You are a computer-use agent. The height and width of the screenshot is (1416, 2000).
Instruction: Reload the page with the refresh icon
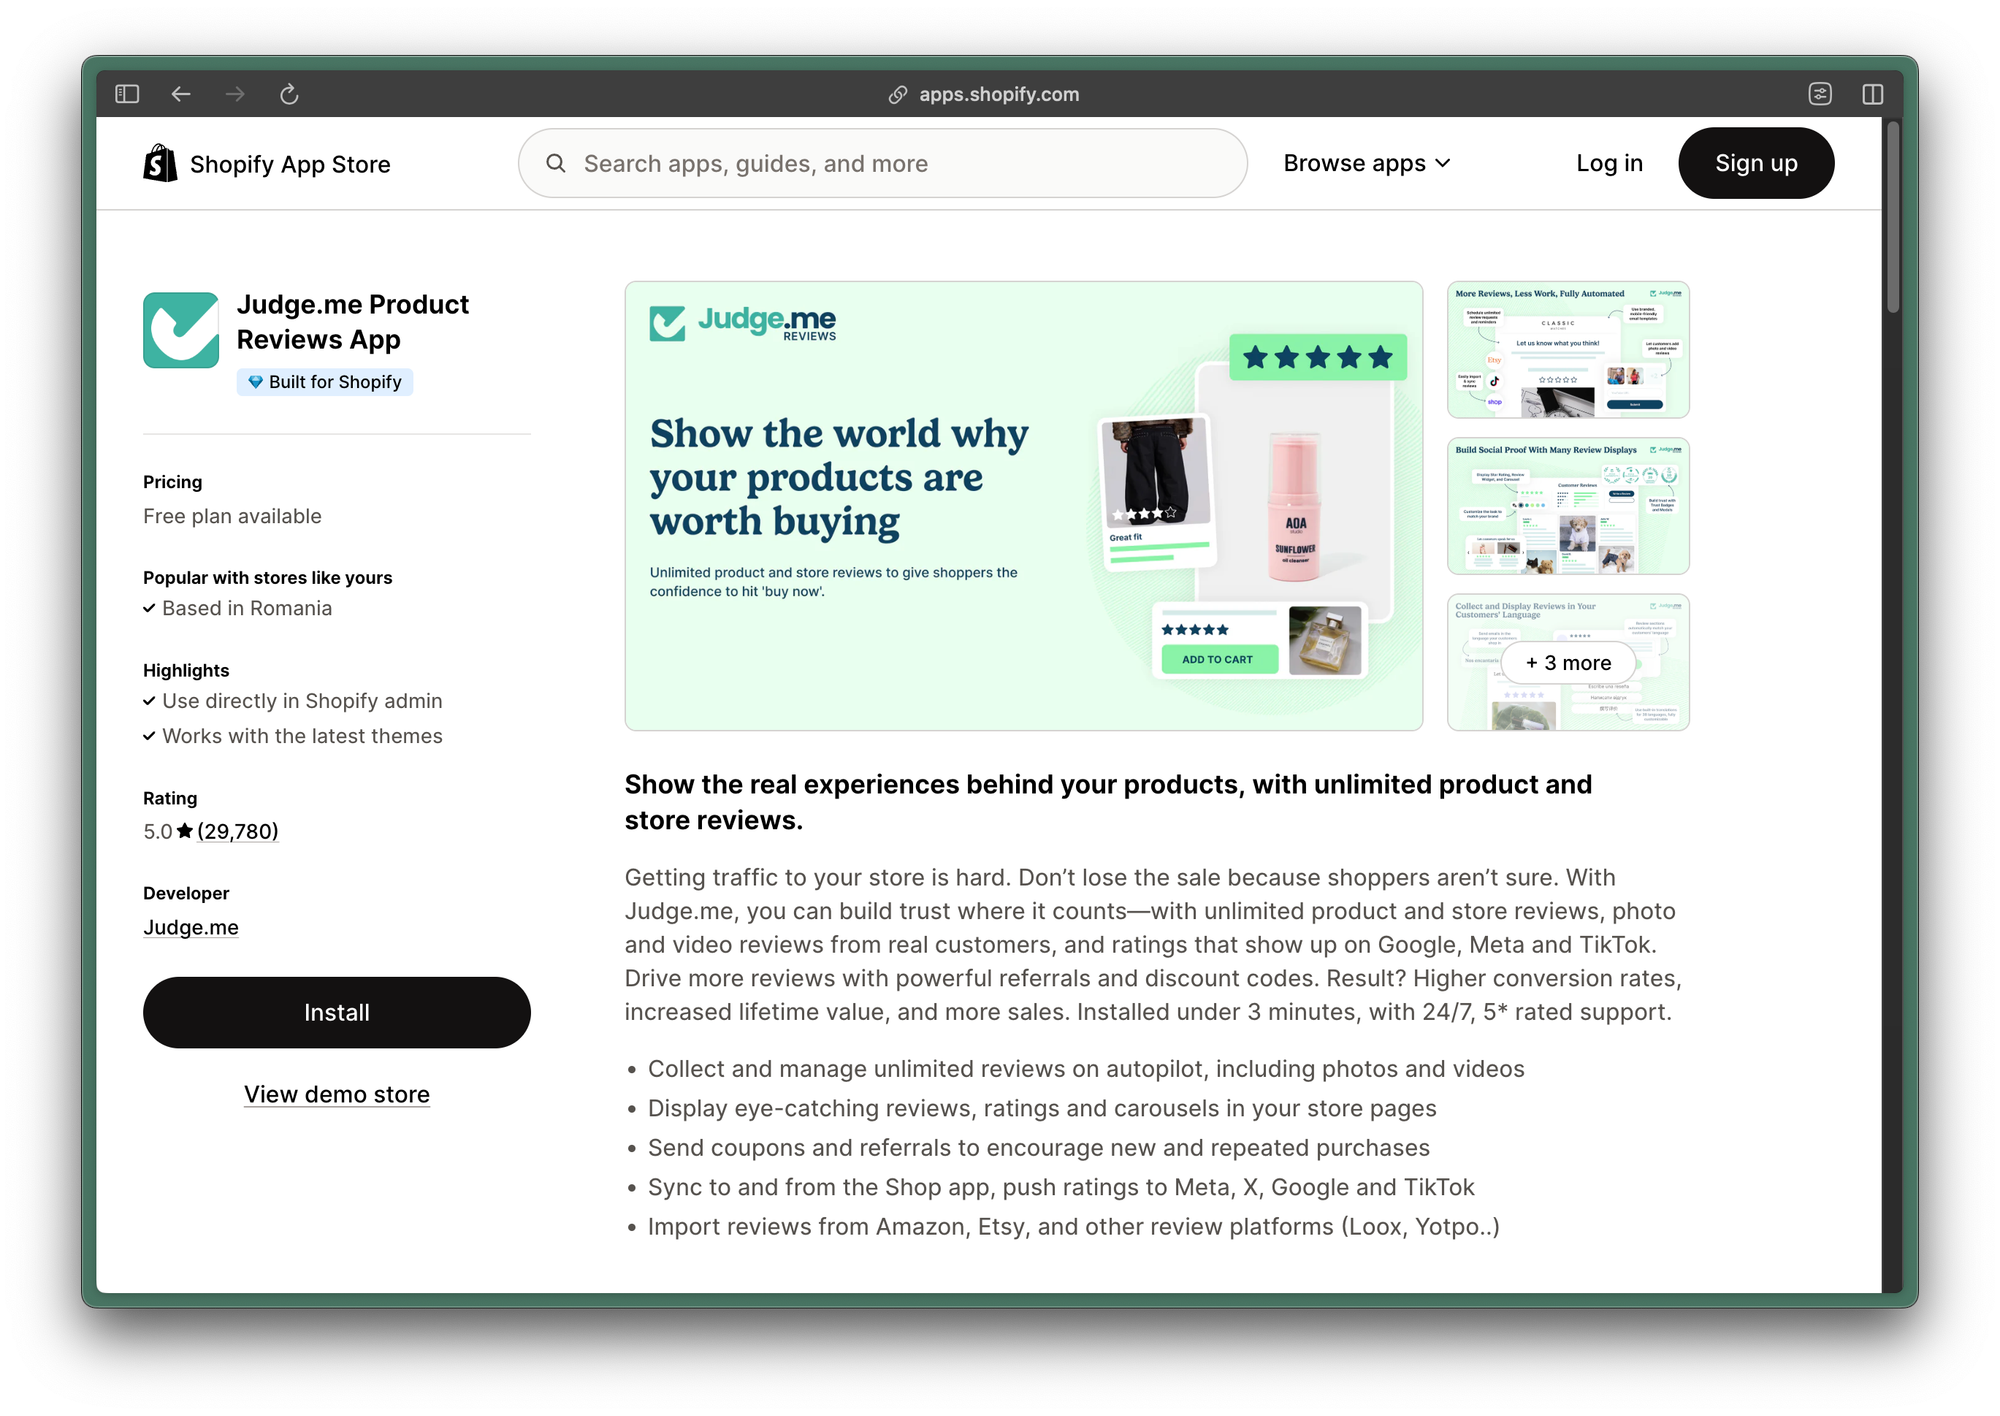[289, 94]
